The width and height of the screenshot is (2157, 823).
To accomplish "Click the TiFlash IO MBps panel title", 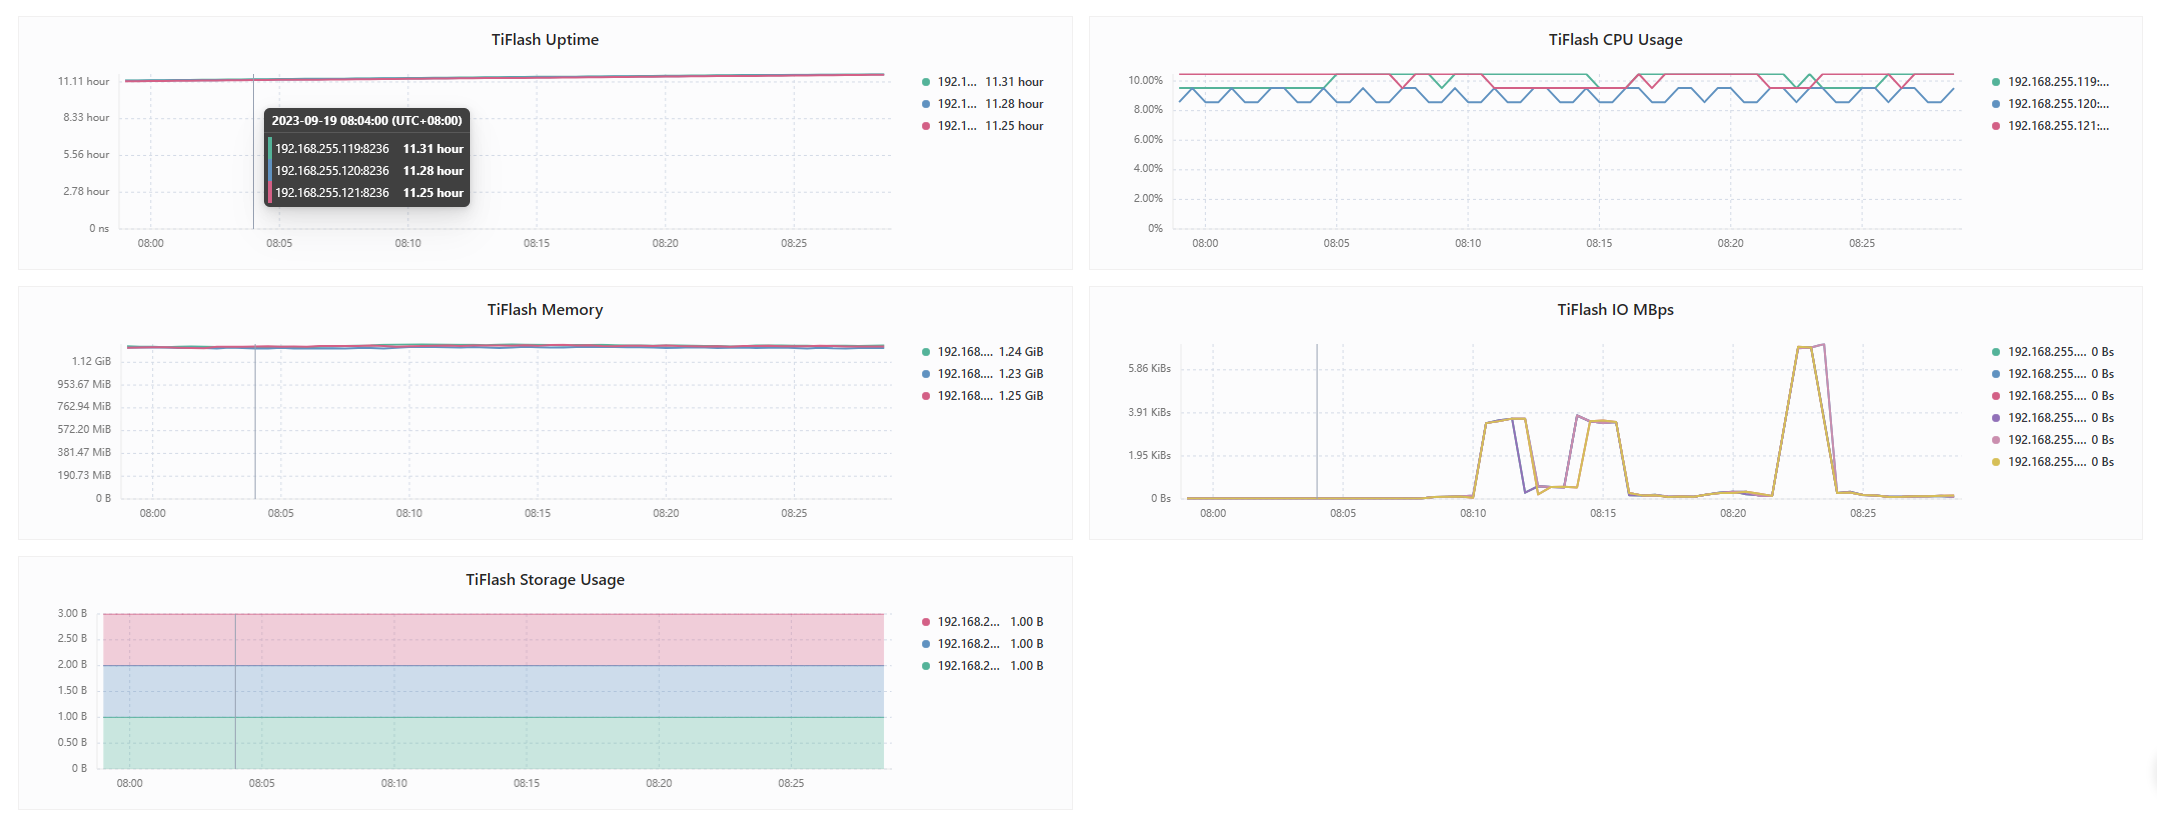I will pyautogui.click(x=1616, y=310).
